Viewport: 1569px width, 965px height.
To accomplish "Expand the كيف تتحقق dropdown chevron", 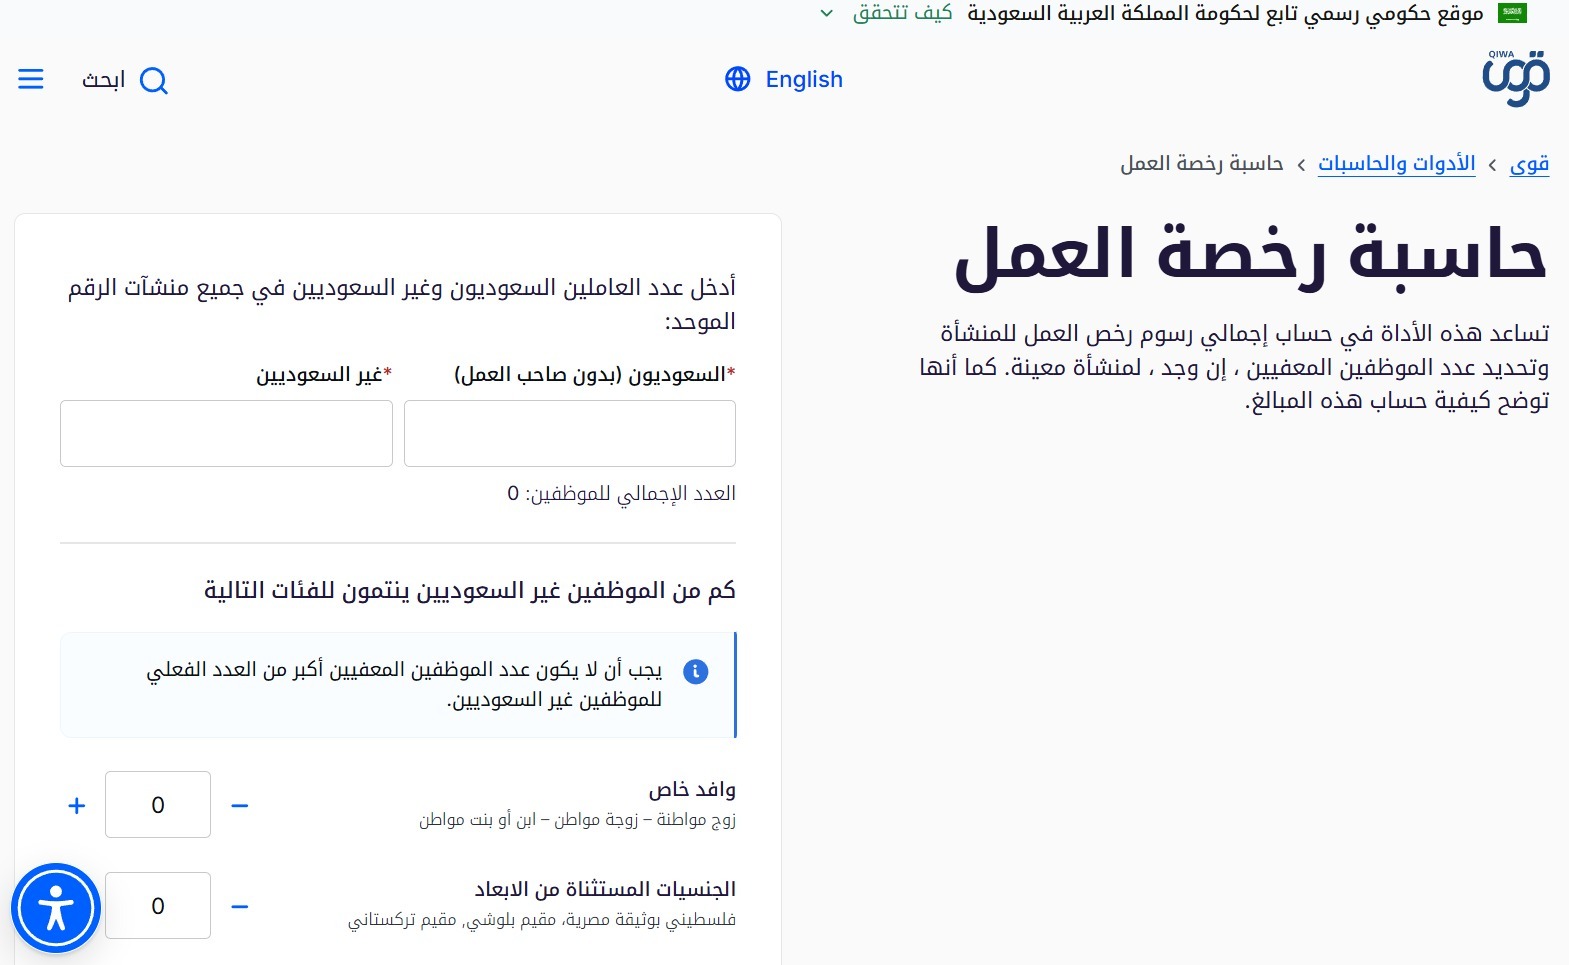I will click(x=826, y=13).
